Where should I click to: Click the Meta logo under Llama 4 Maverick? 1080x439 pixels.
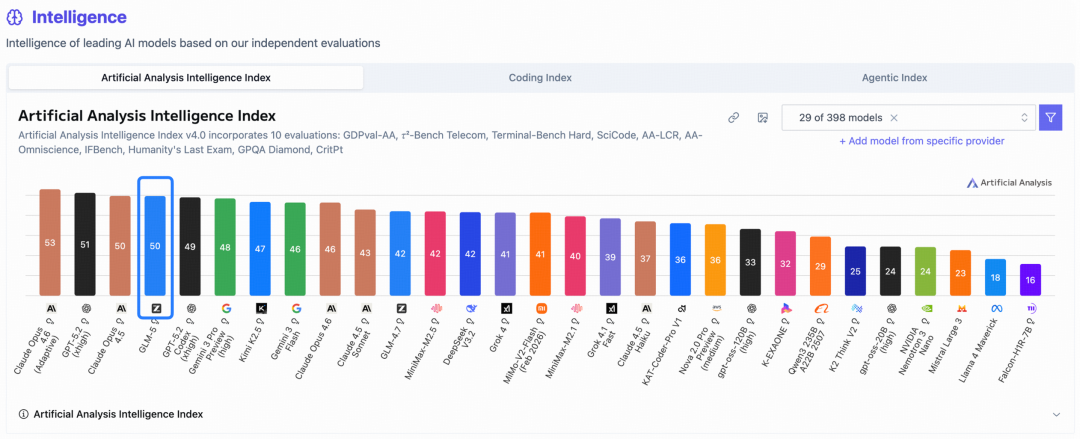995,308
